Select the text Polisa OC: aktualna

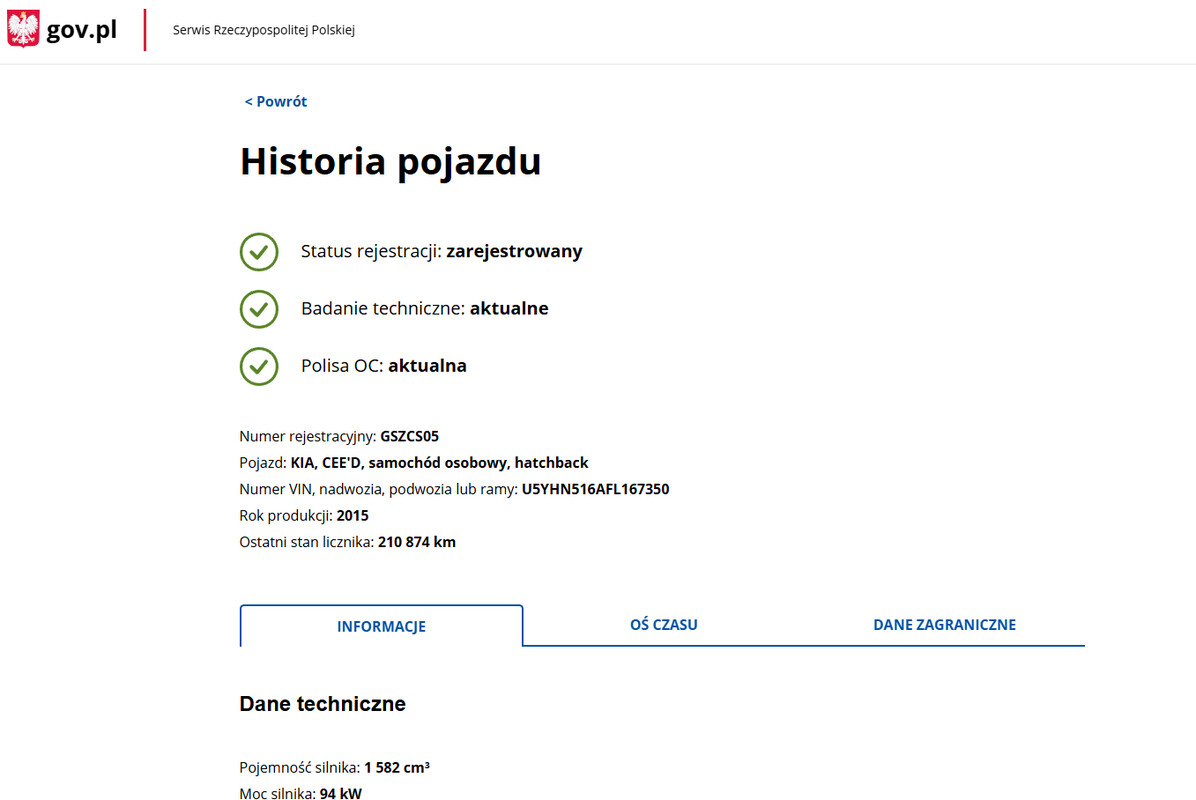384,366
